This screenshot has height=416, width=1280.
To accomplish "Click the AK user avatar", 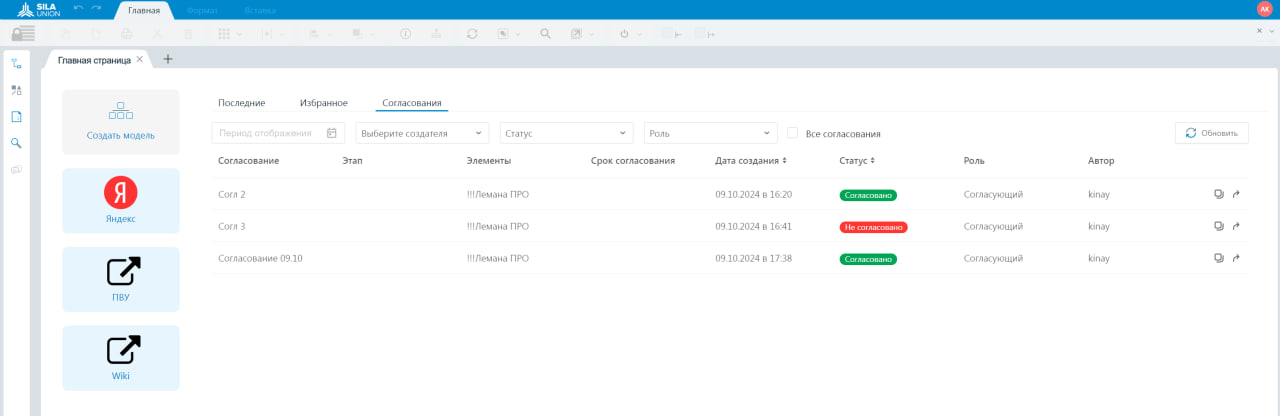I will tap(1264, 9).
